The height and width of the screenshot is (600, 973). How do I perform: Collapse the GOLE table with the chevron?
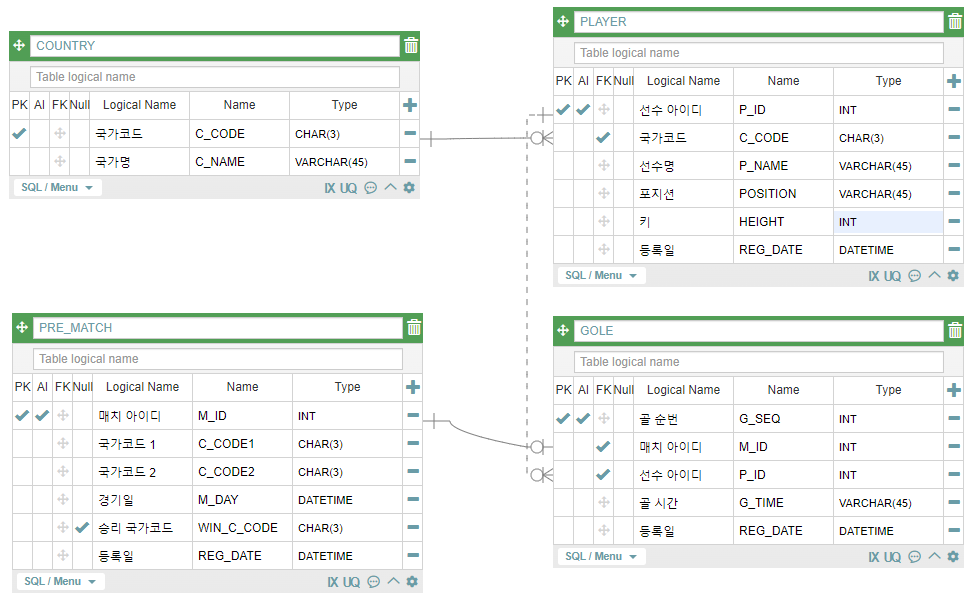click(935, 556)
